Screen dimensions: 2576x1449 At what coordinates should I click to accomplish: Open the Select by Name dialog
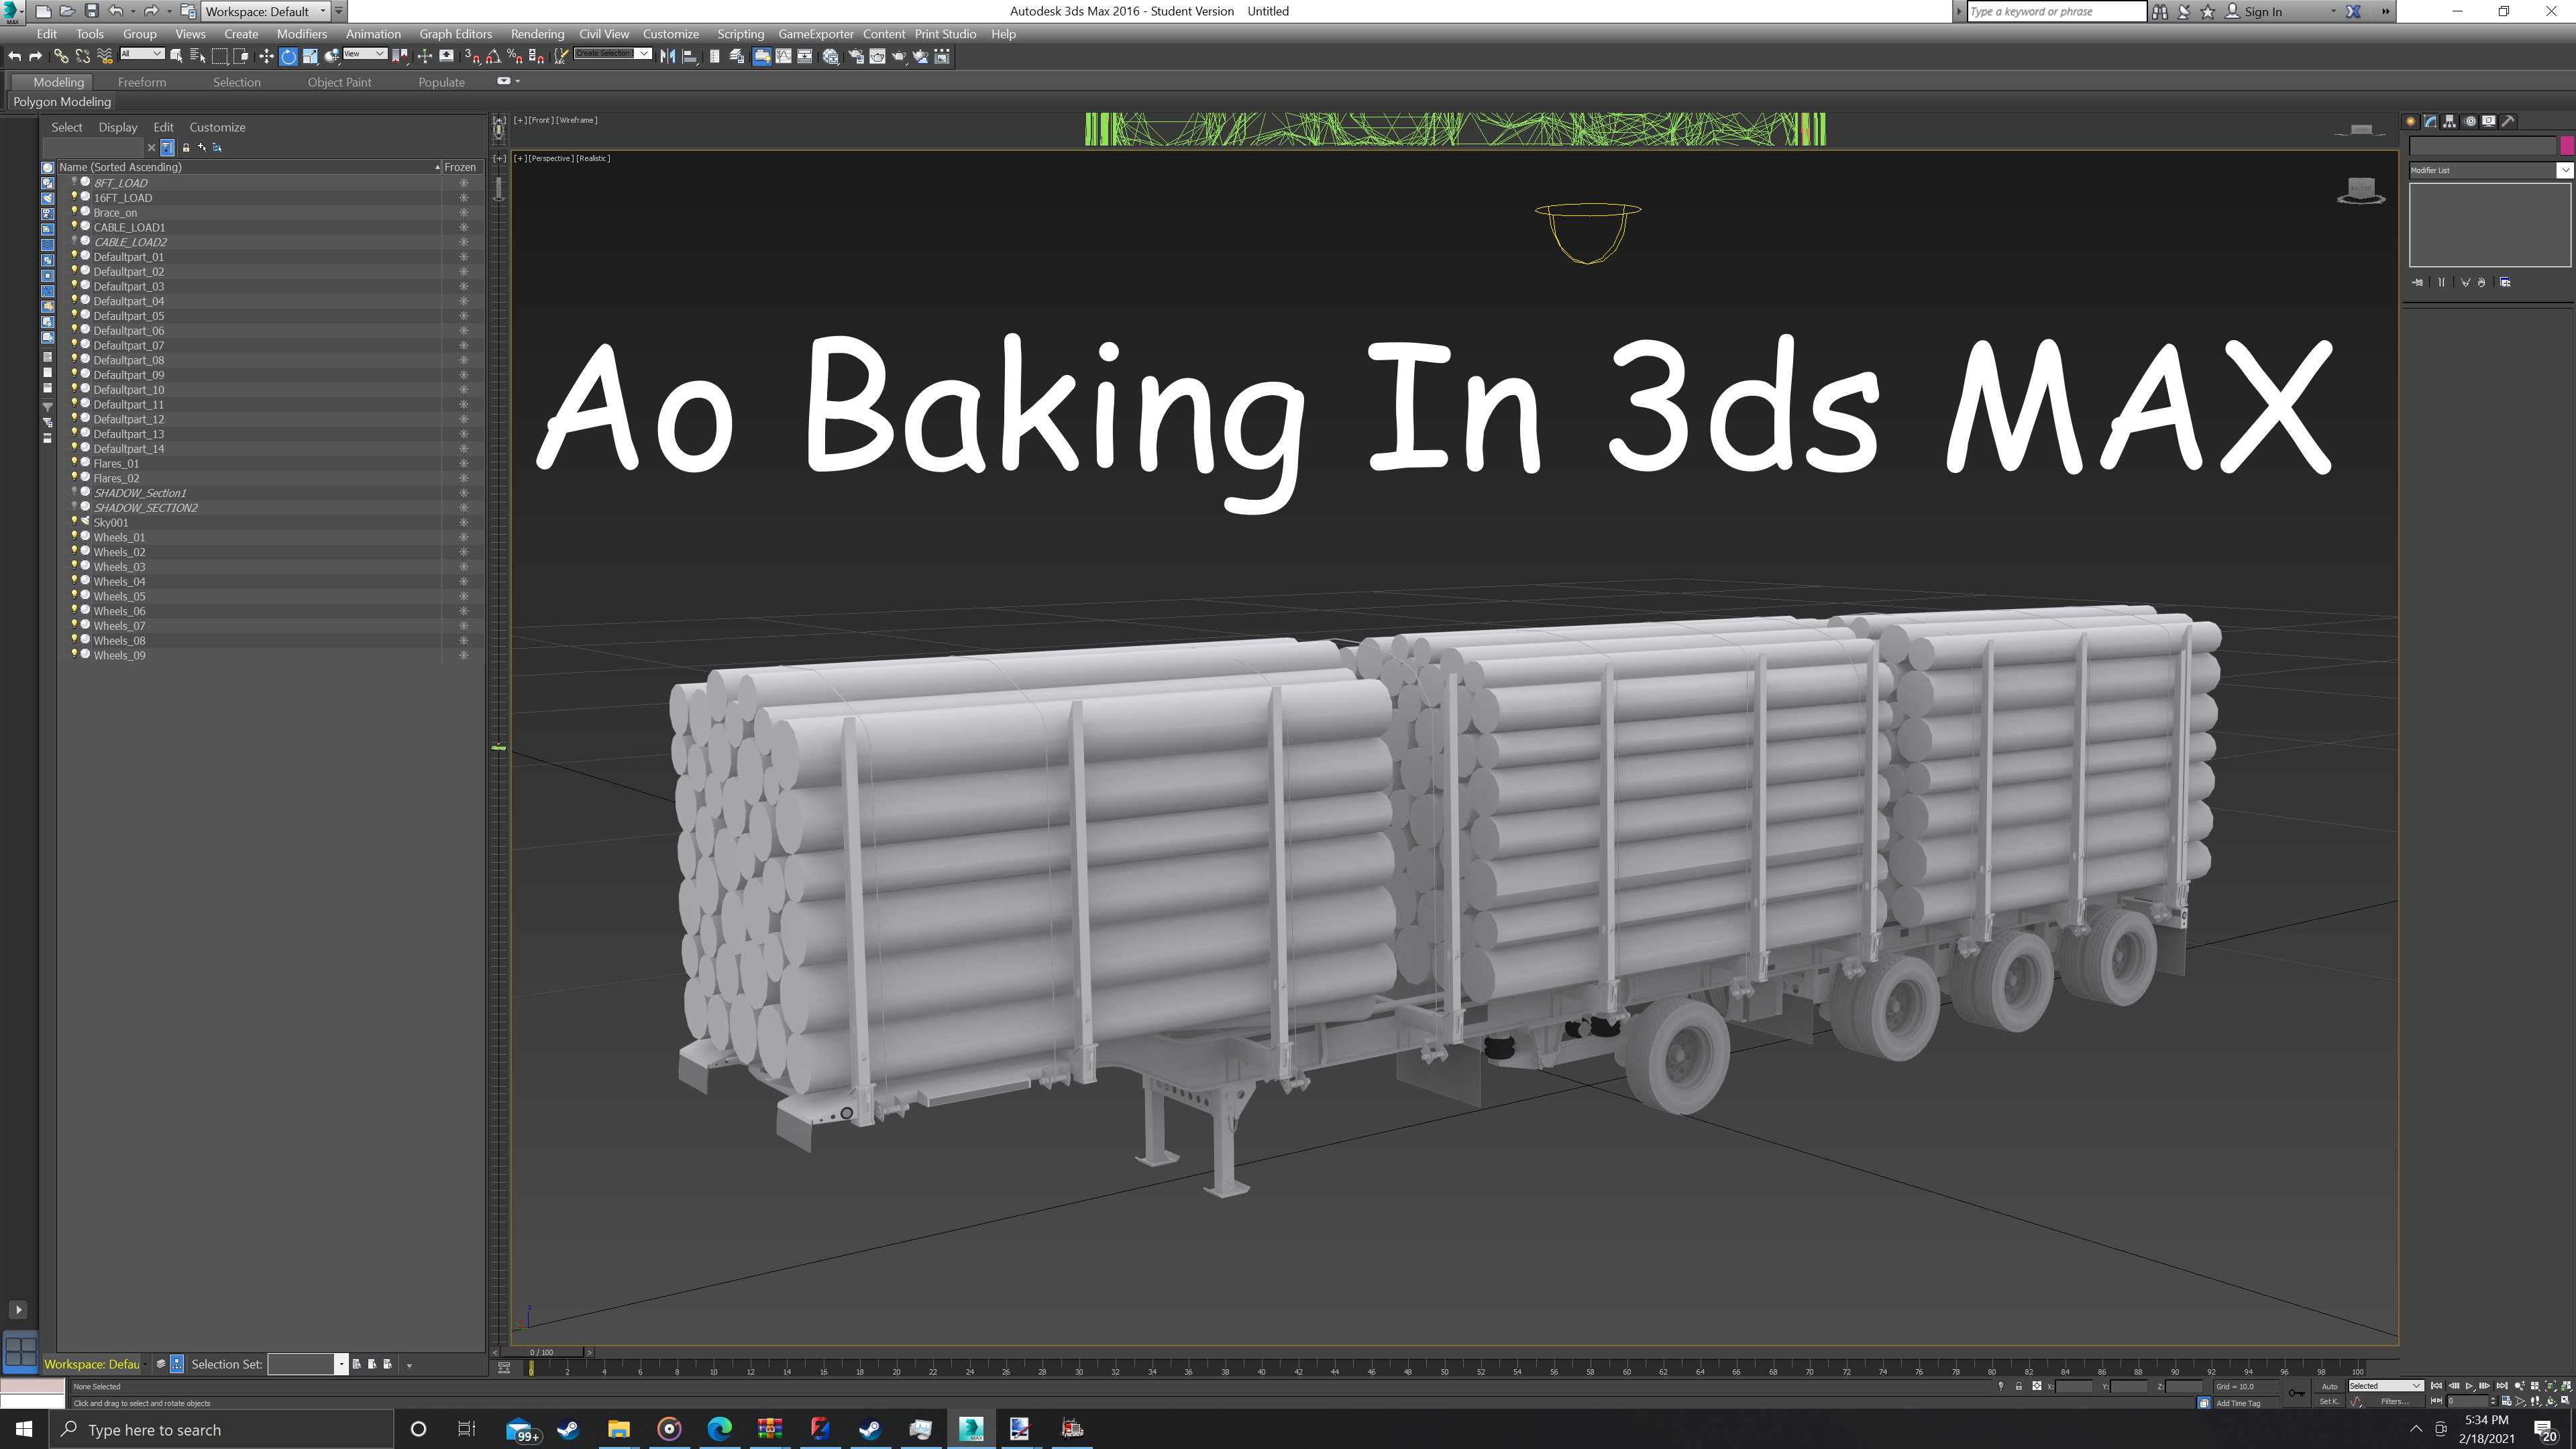[197, 56]
